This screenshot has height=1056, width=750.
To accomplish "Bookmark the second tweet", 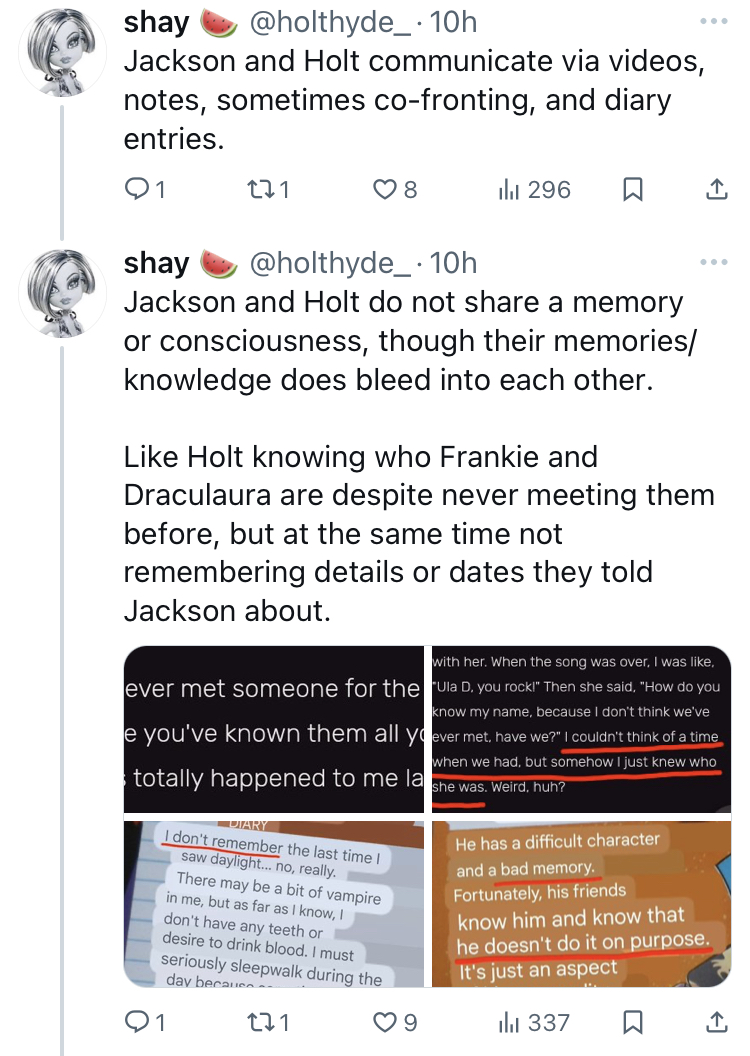I will (x=632, y=1022).
